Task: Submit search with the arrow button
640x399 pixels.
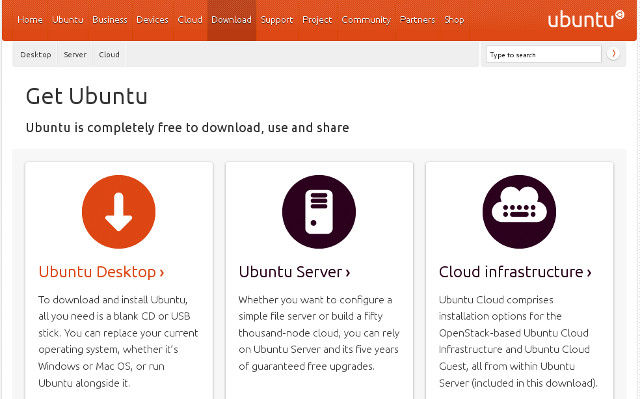Action: (x=613, y=53)
